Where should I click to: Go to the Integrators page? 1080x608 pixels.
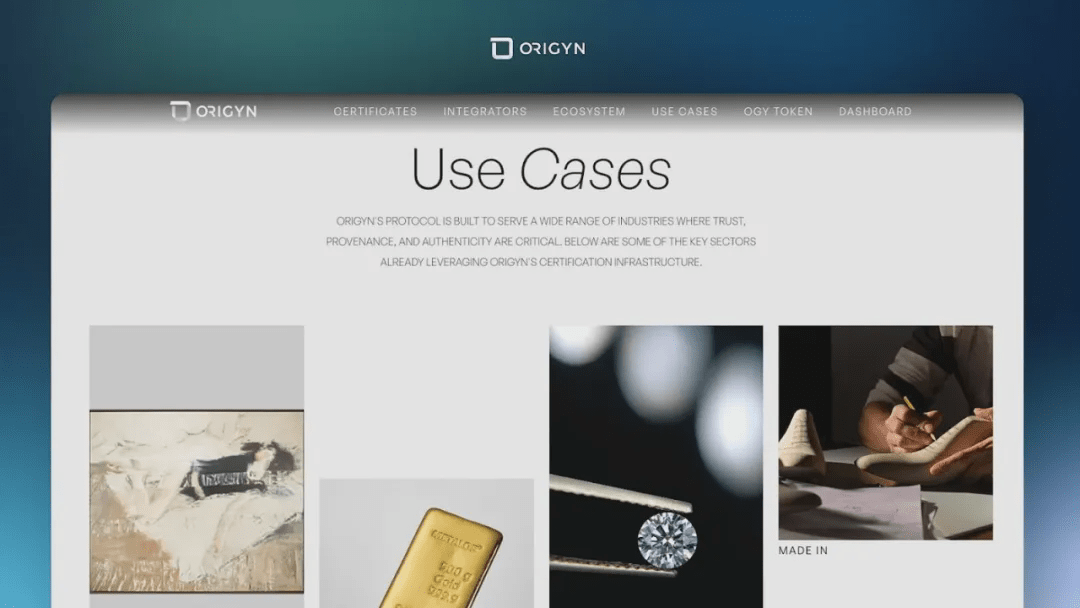coord(485,112)
